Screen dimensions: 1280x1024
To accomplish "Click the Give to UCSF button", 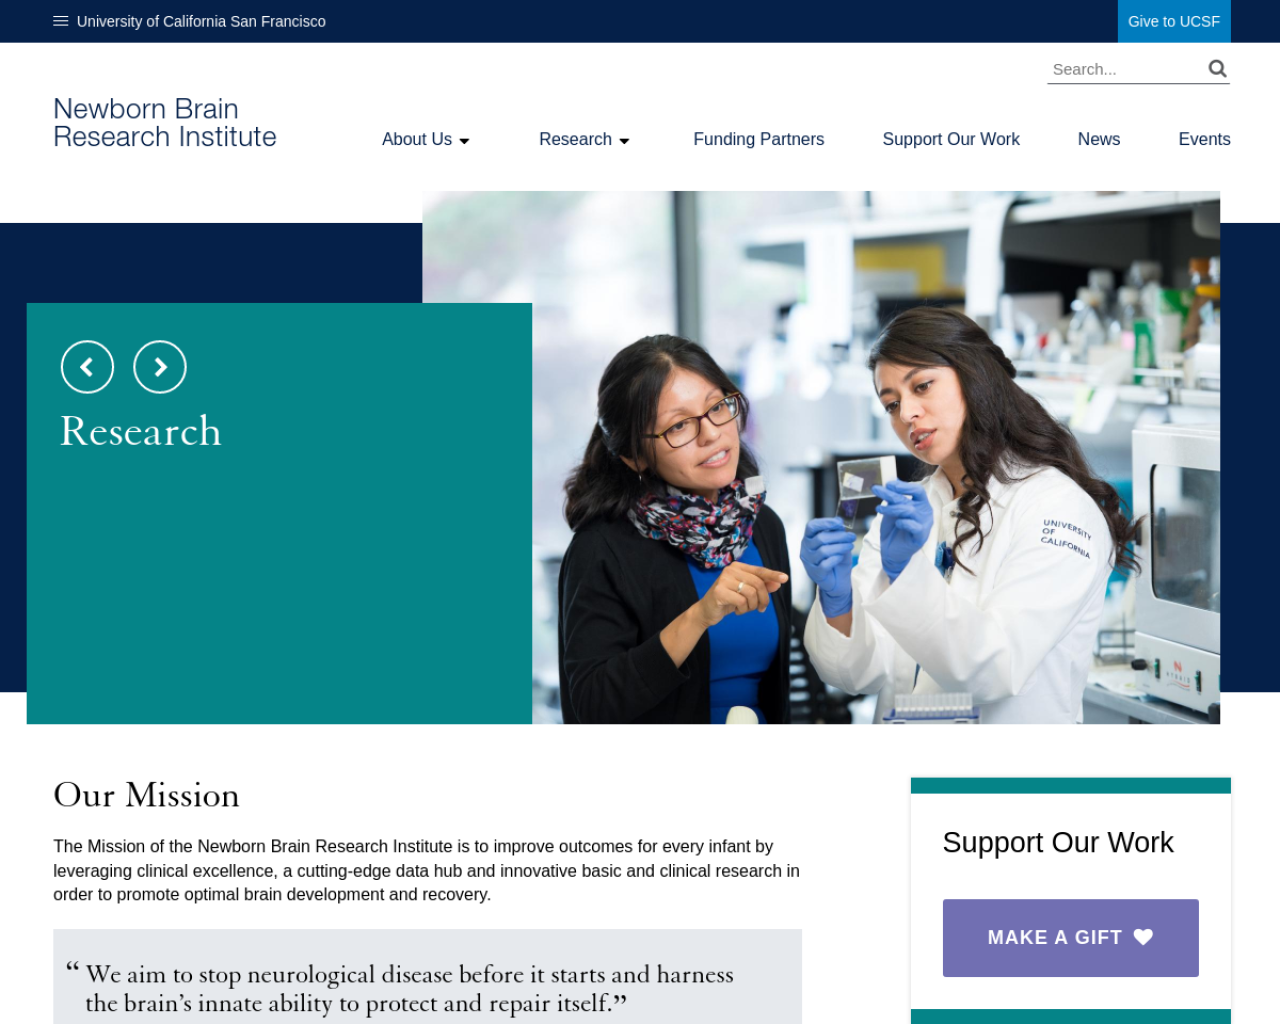I will (1174, 21).
